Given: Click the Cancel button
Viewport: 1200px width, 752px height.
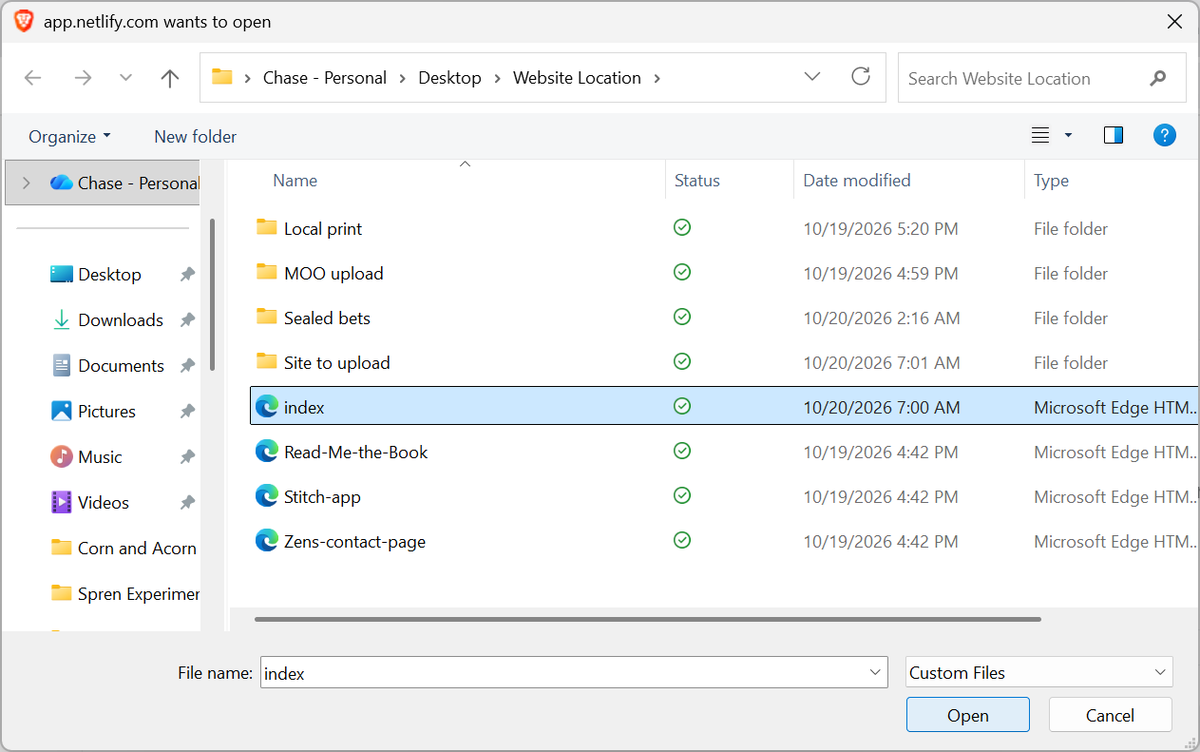Looking at the screenshot, I should (1110, 715).
